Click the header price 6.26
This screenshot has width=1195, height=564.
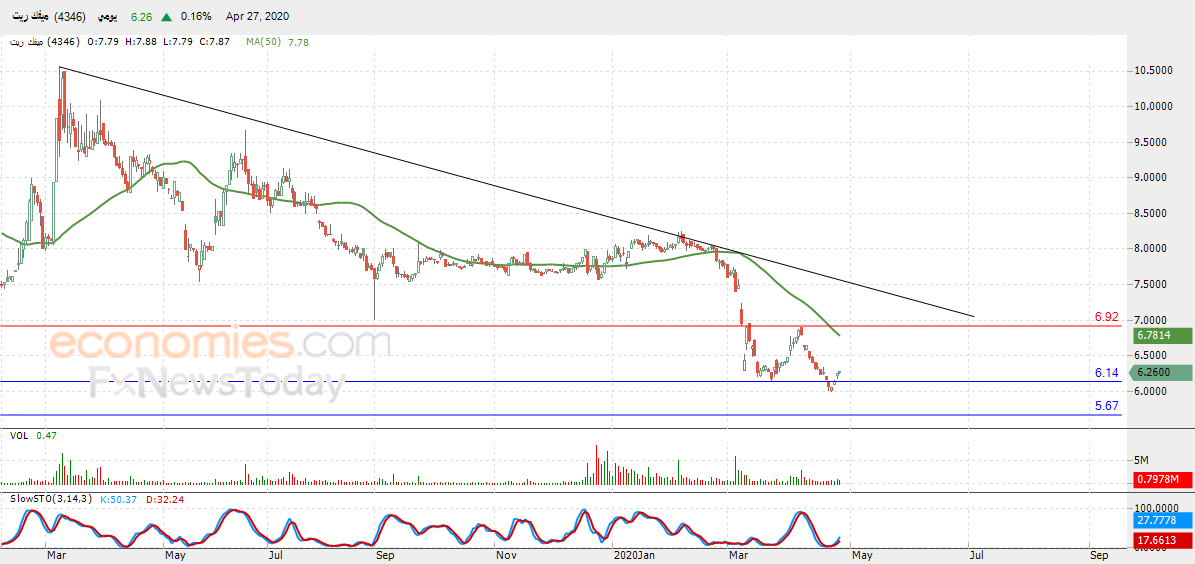141,16
